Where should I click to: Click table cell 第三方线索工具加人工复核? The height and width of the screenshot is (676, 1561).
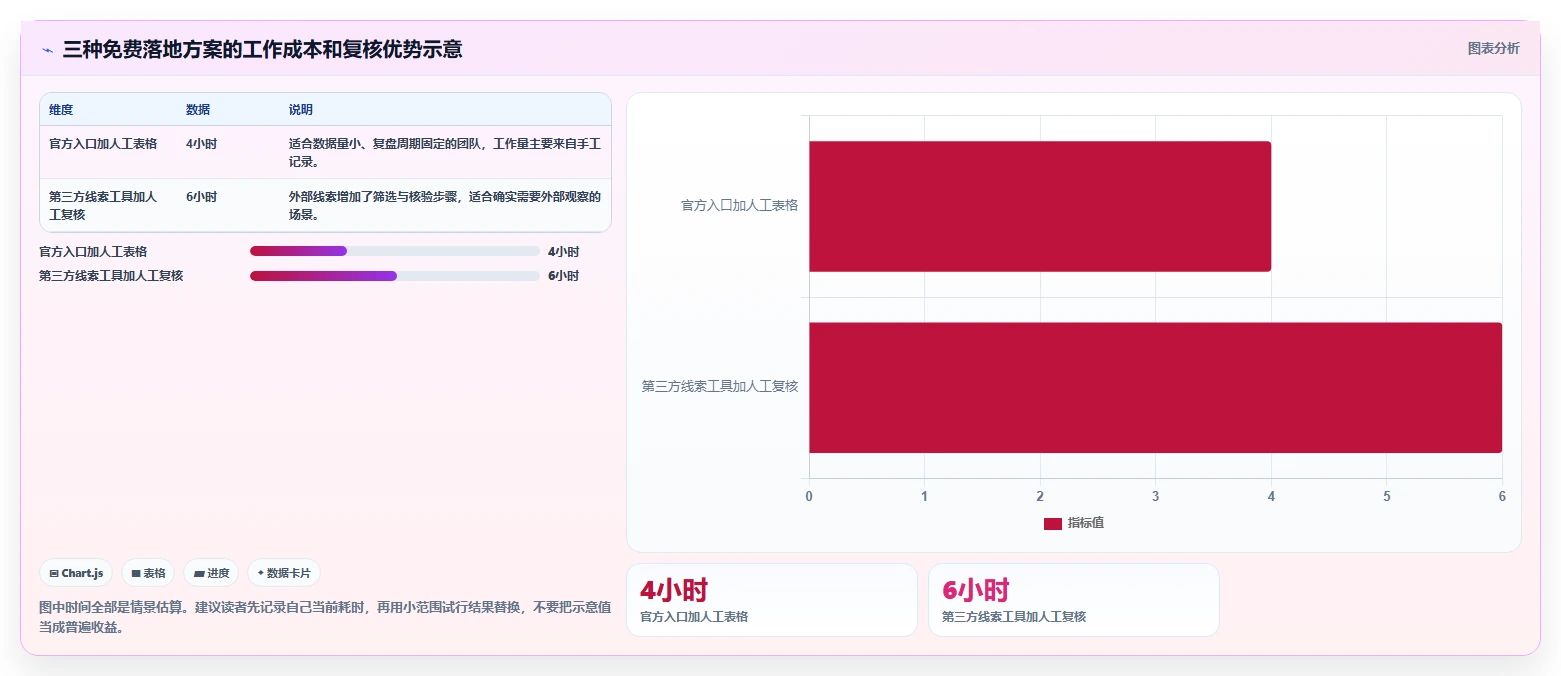click(103, 205)
